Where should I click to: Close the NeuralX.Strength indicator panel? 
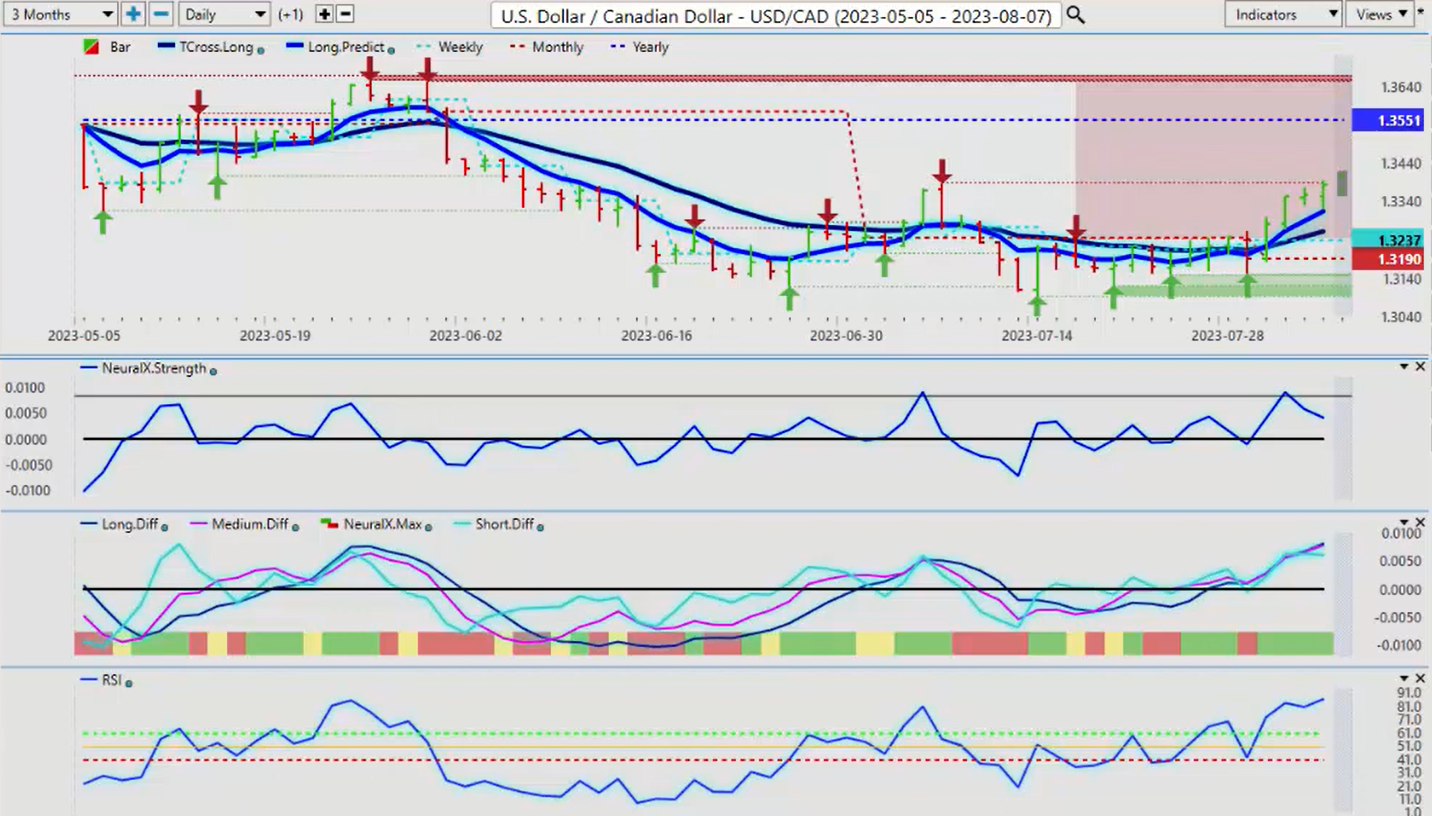[1420, 367]
